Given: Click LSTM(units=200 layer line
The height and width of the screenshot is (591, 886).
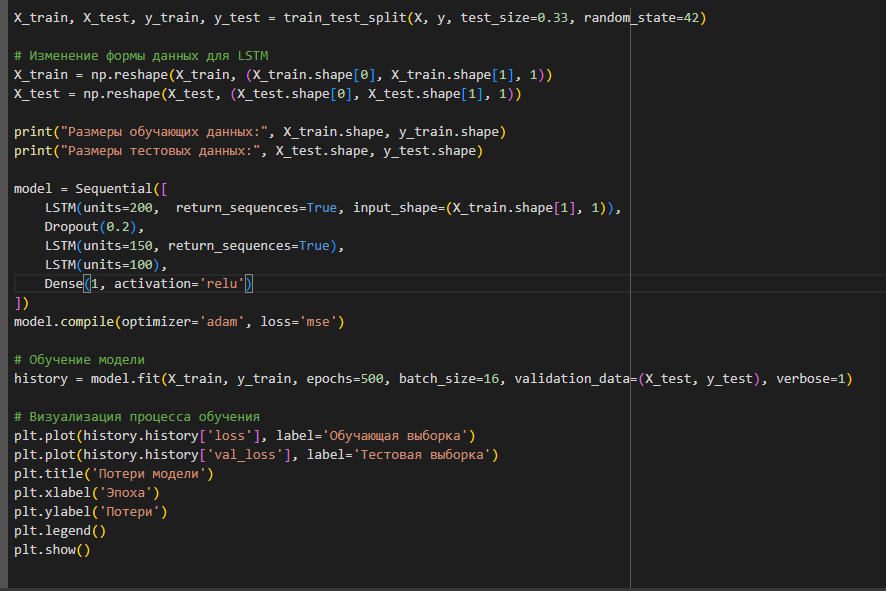Looking at the screenshot, I should click(333, 208).
